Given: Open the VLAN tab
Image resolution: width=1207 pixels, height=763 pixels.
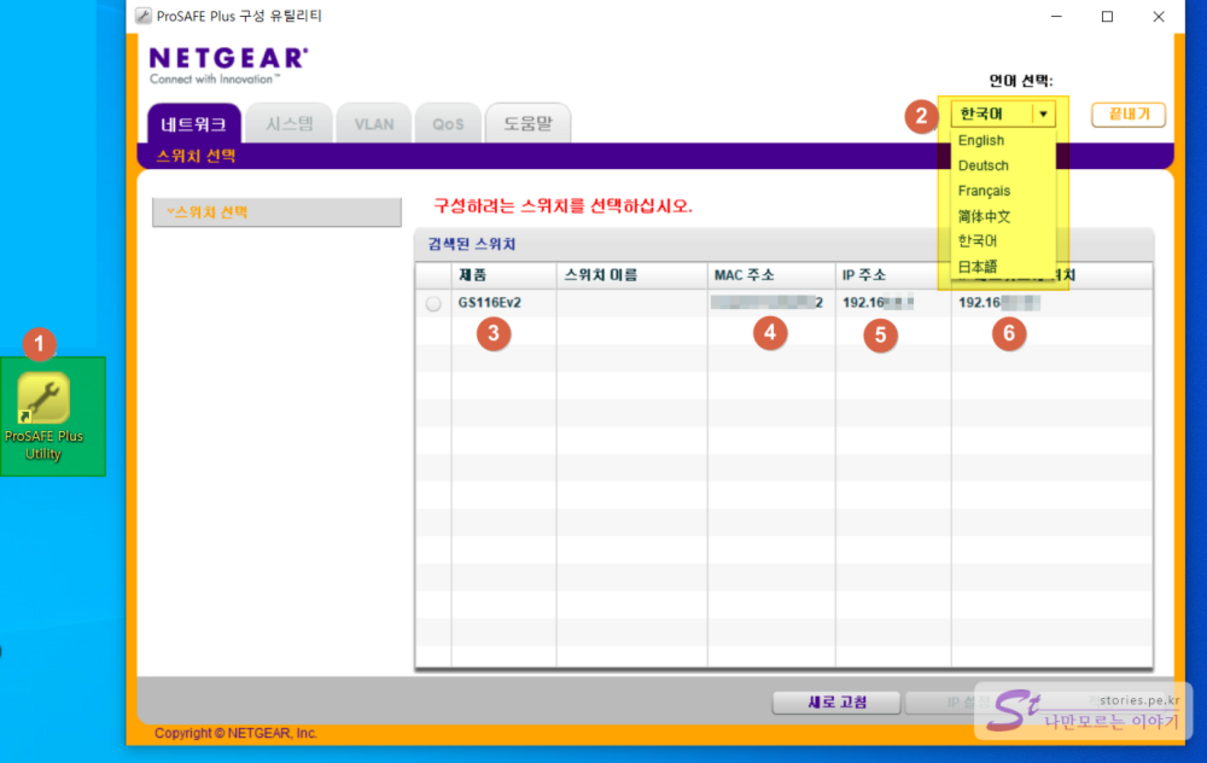Looking at the screenshot, I should (x=374, y=125).
